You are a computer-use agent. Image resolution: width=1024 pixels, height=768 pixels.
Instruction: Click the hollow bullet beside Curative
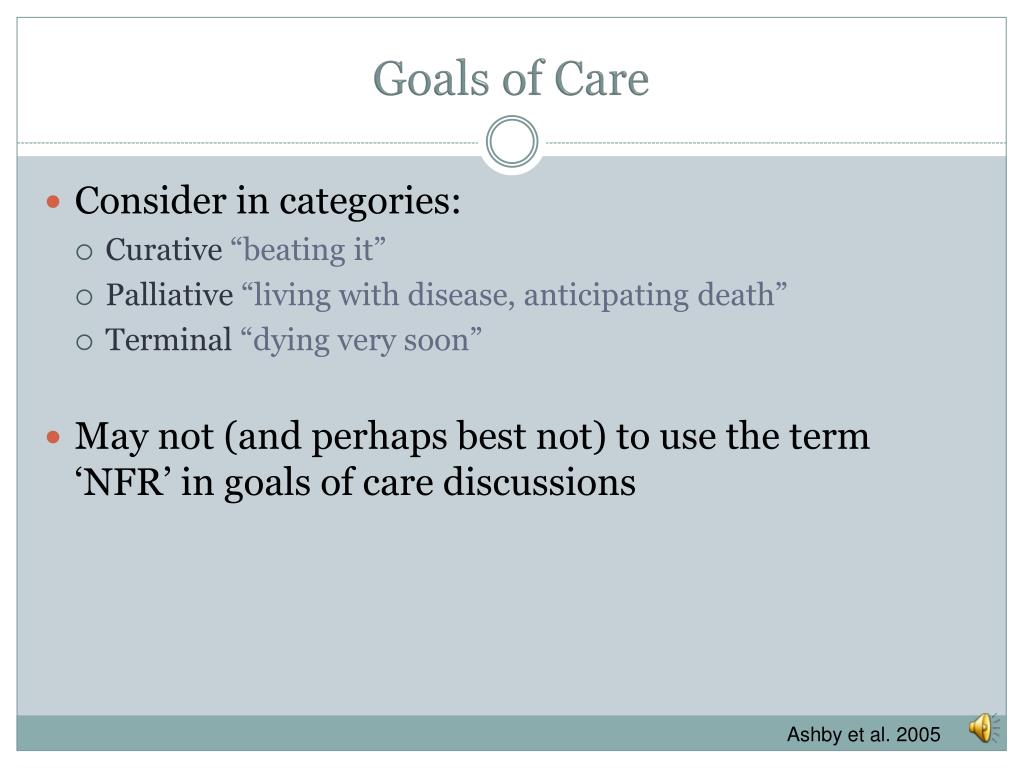(84, 252)
